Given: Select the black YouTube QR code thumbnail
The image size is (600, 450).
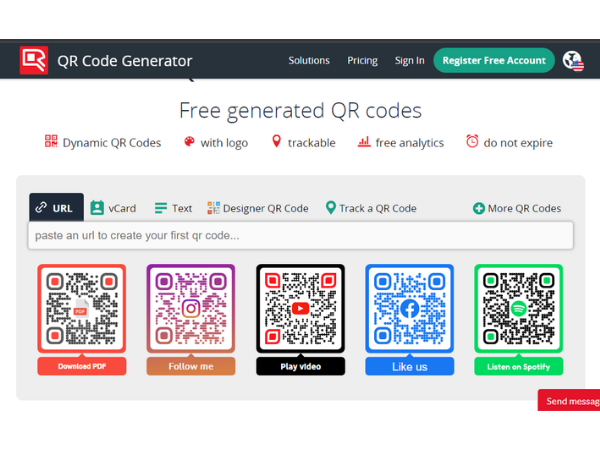Looking at the screenshot, I should (x=300, y=308).
